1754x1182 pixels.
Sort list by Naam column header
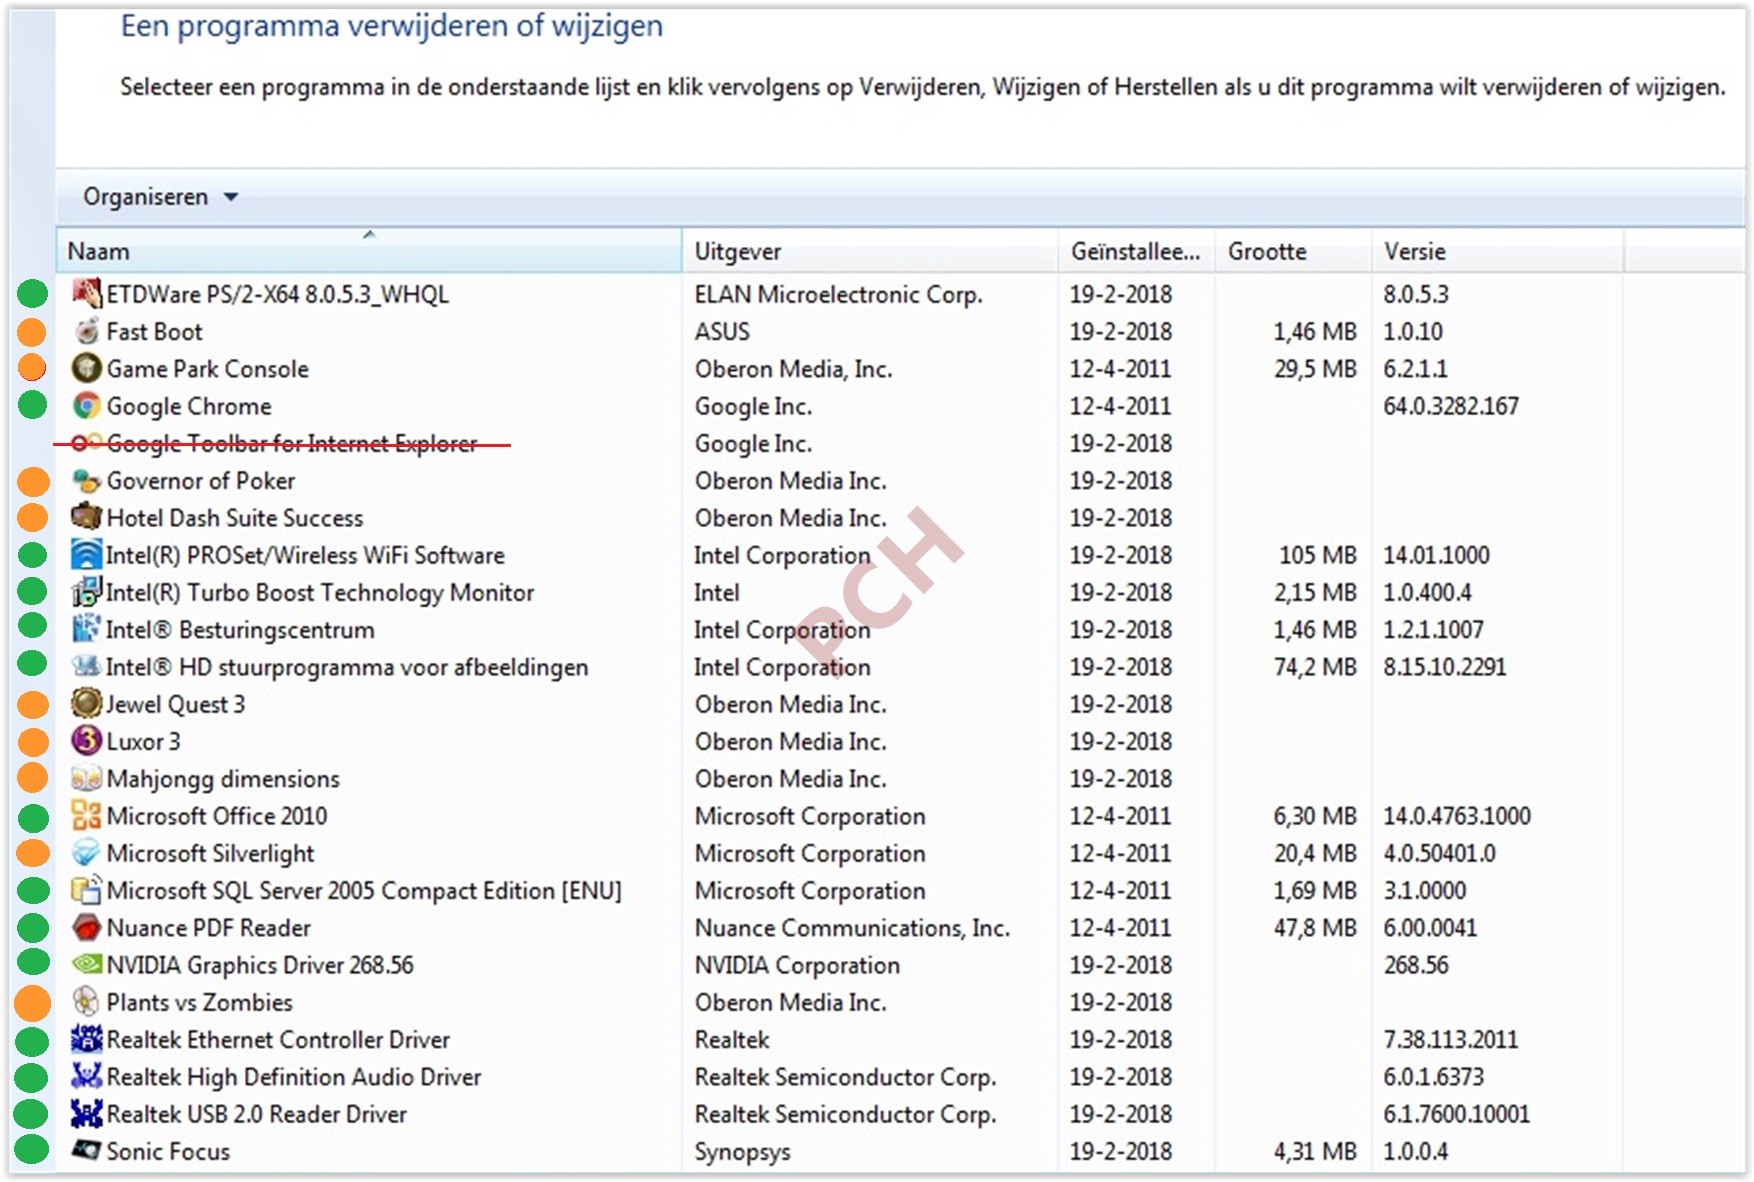coord(369,251)
